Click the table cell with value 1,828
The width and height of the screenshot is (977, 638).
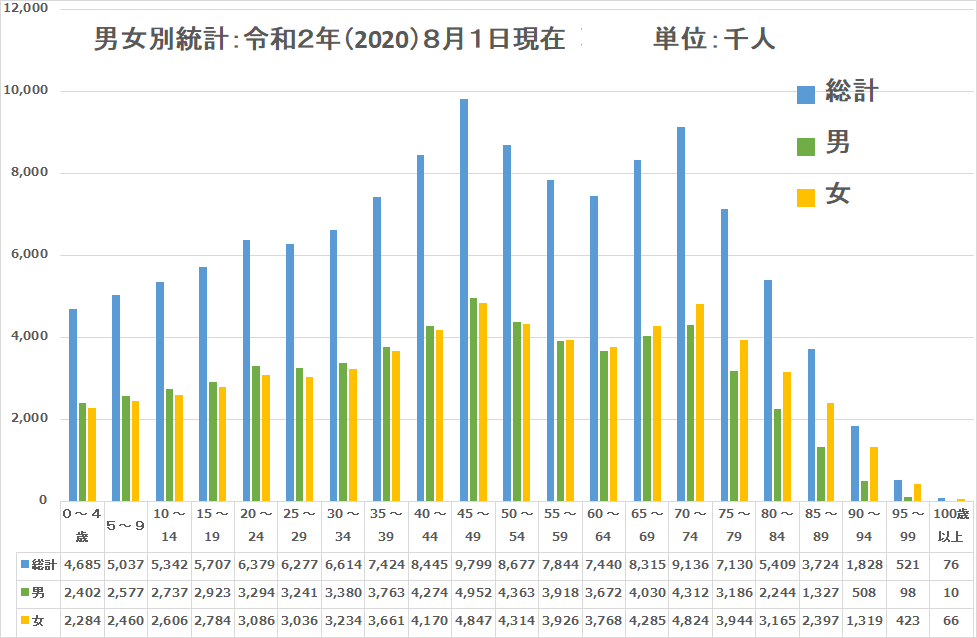click(x=864, y=564)
